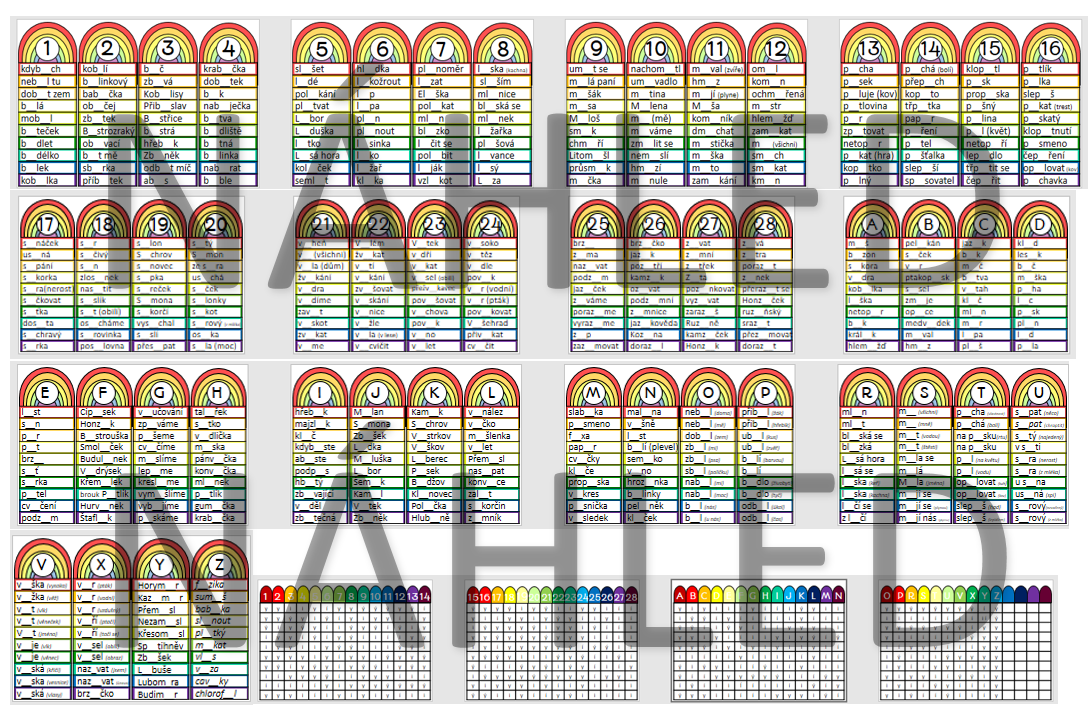
Task: Click the word 'l_kožrout' in card 6
Action: pos(379,82)
